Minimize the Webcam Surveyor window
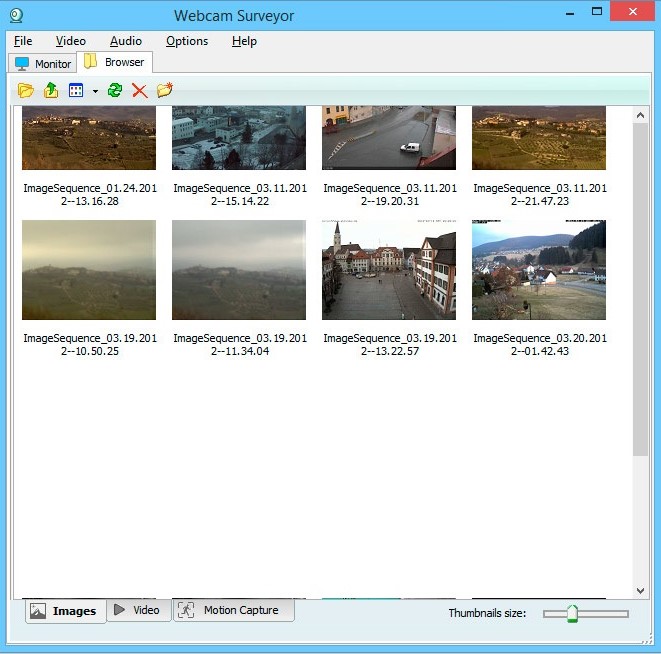661x654 pixels. click(x=570, y=13)
